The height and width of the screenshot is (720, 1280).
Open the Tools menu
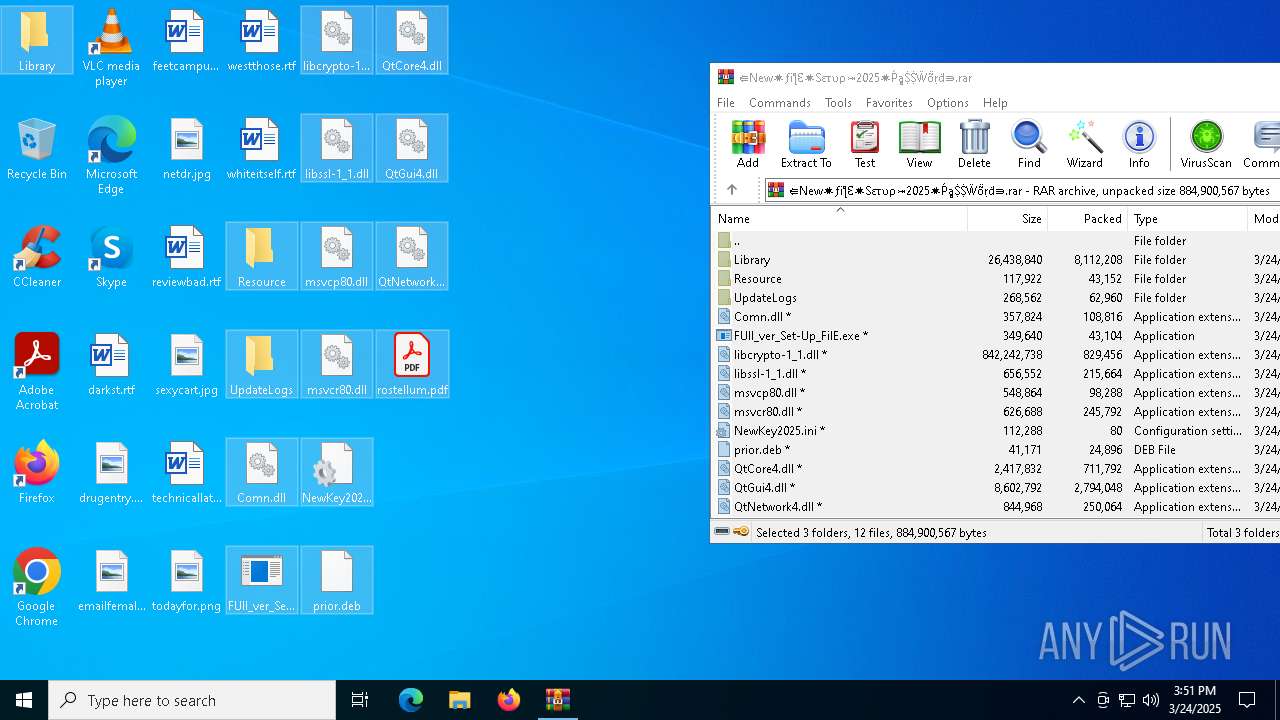coord(838,103)
